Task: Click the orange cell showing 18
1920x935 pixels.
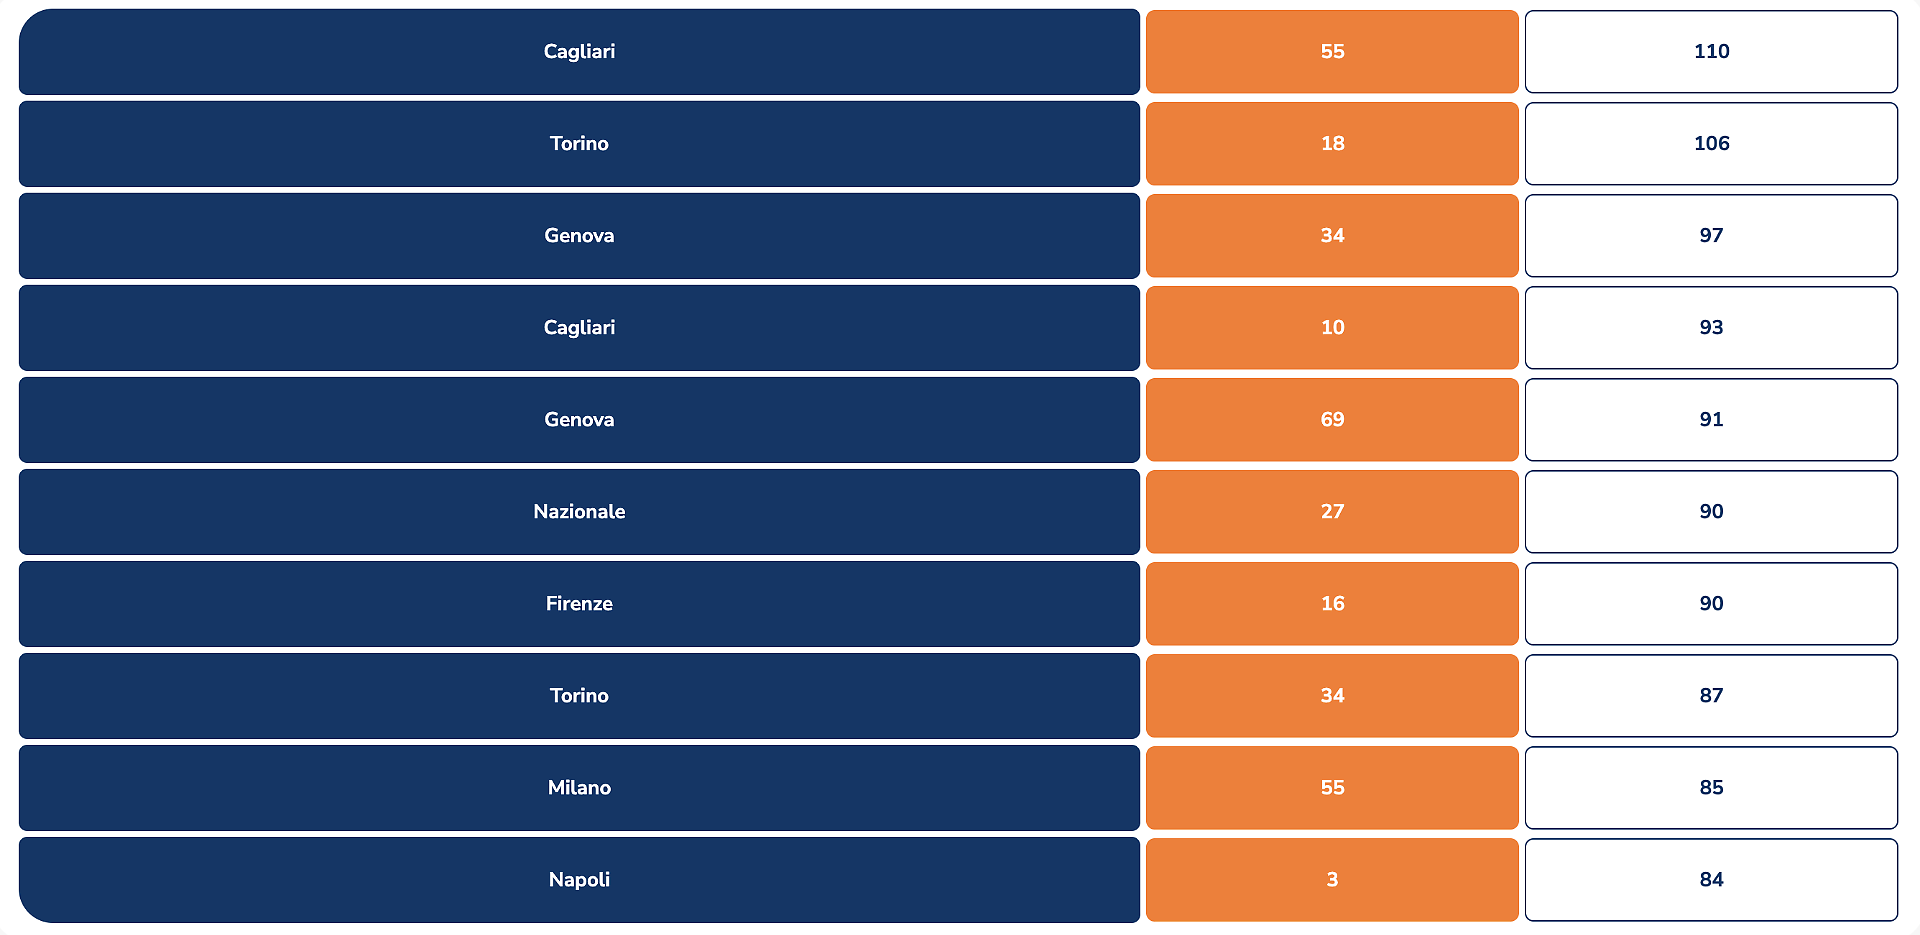Action: point(1332,144)
